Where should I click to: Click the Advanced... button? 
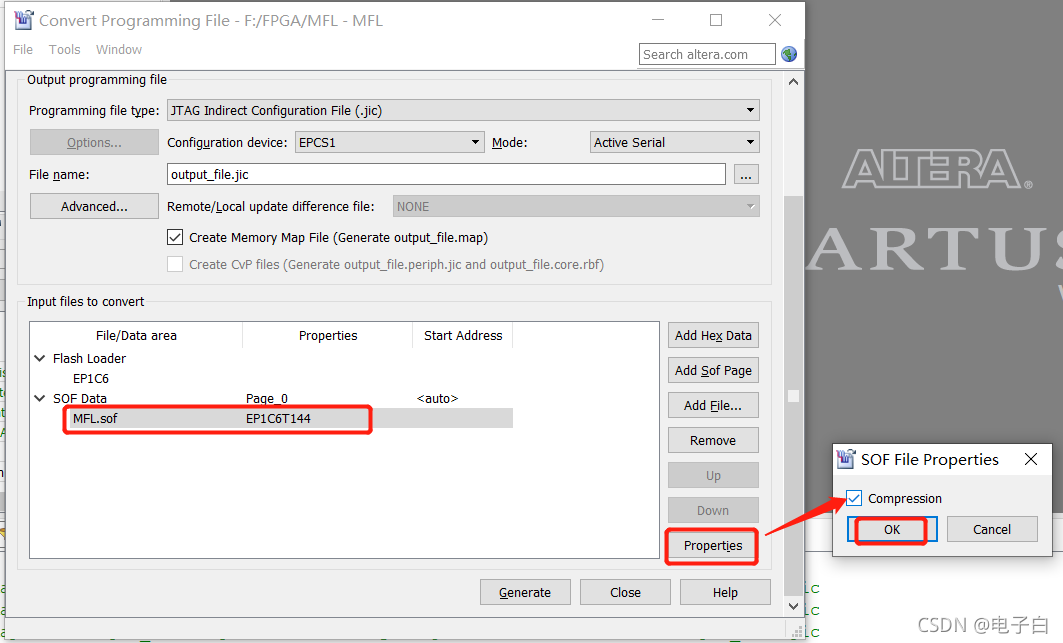click(x=94, y=206)
